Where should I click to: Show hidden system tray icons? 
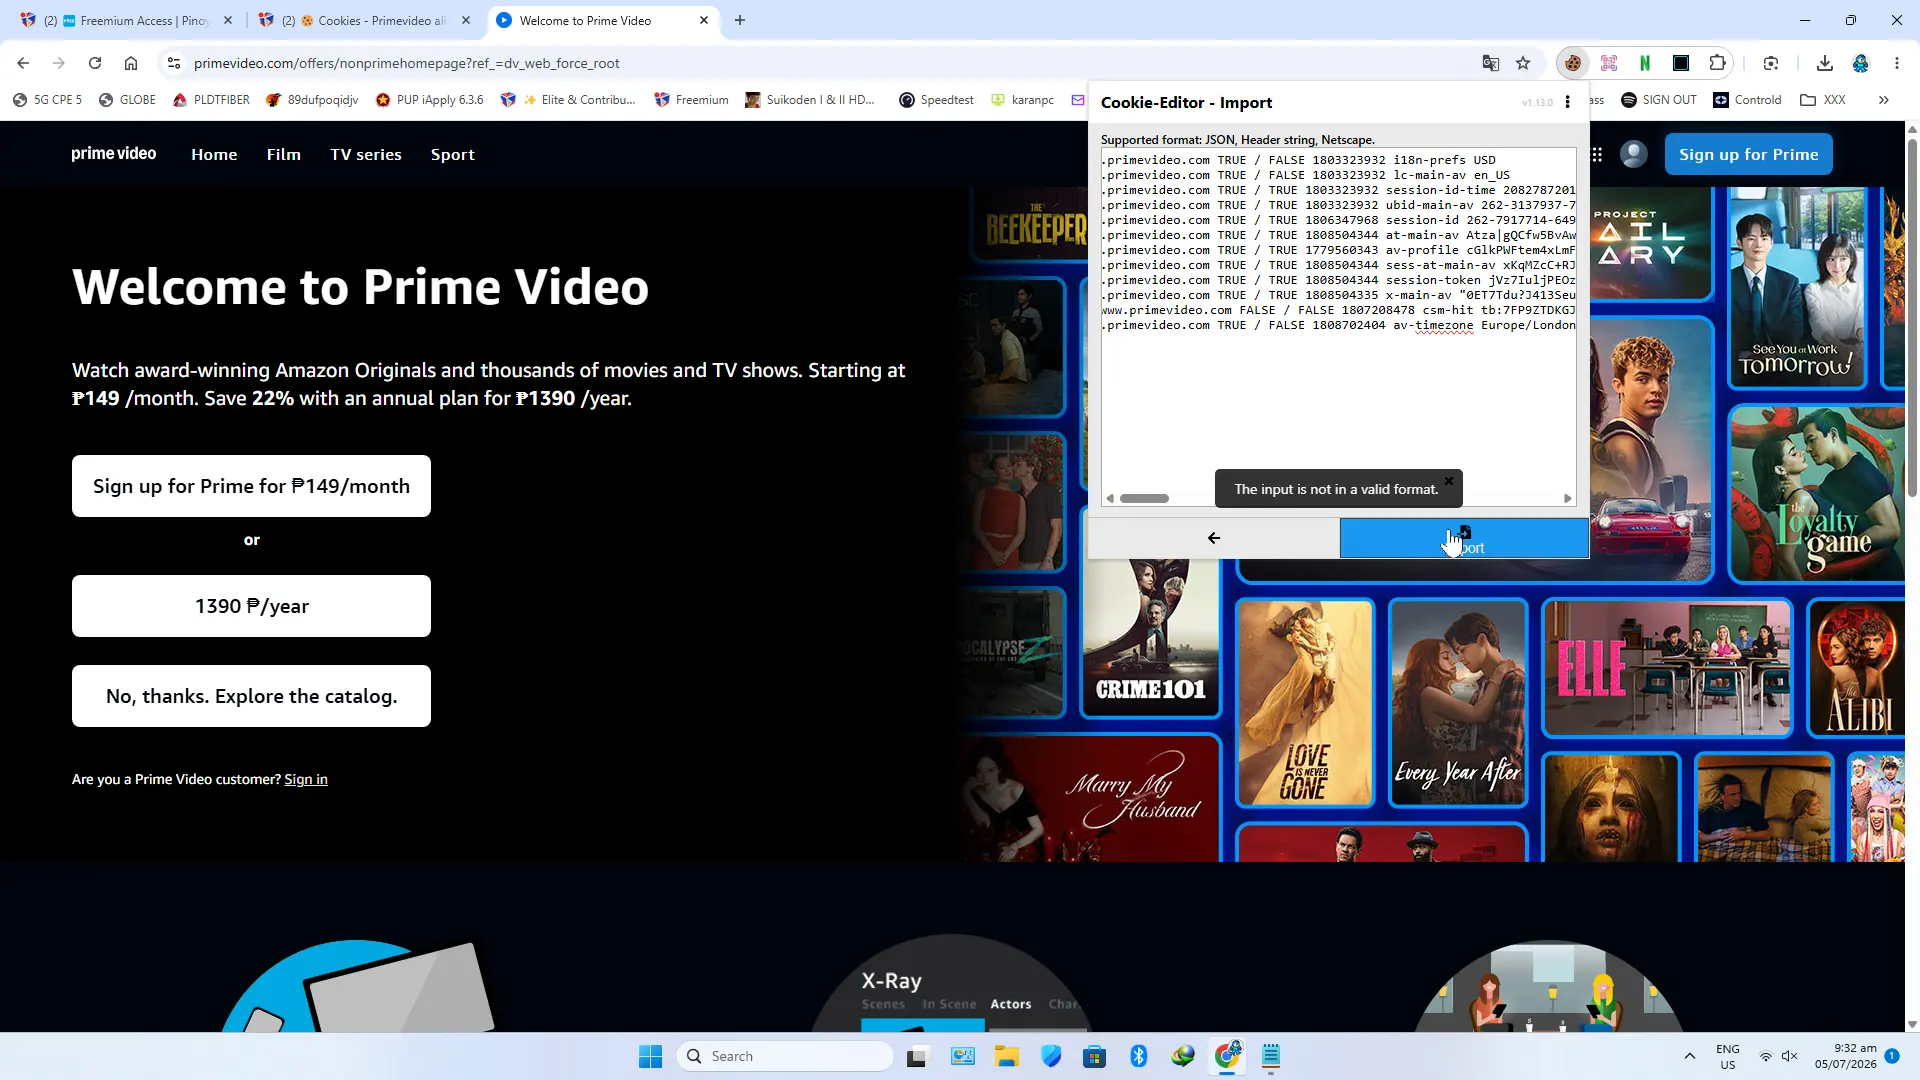(x=1690, y=1056)
